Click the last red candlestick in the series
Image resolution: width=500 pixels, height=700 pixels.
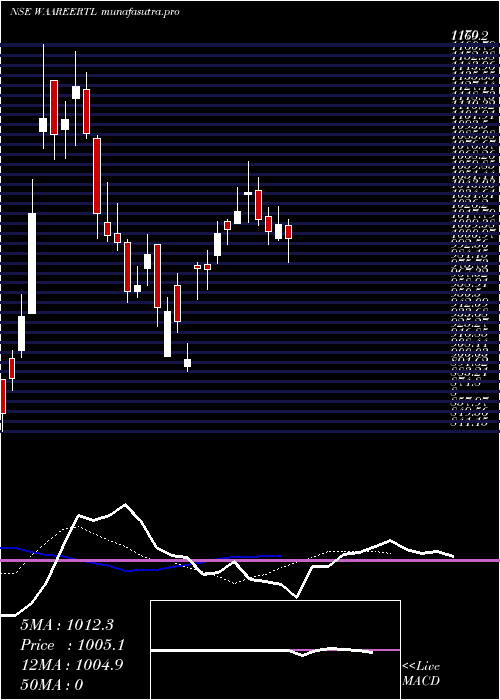point(288,232)
